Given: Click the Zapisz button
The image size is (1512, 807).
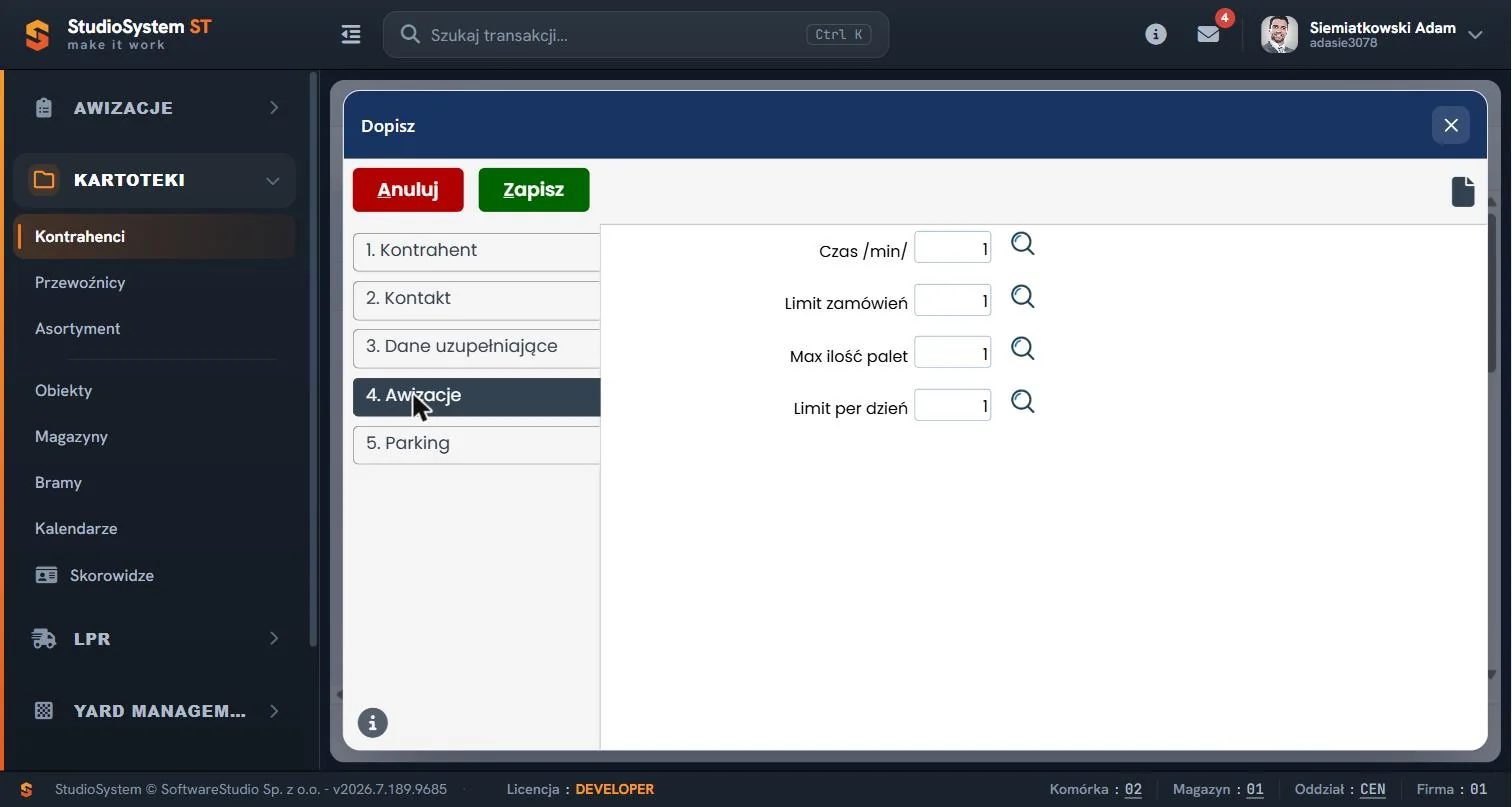Looking at the screenshot, I should click(x=534, y=190).
